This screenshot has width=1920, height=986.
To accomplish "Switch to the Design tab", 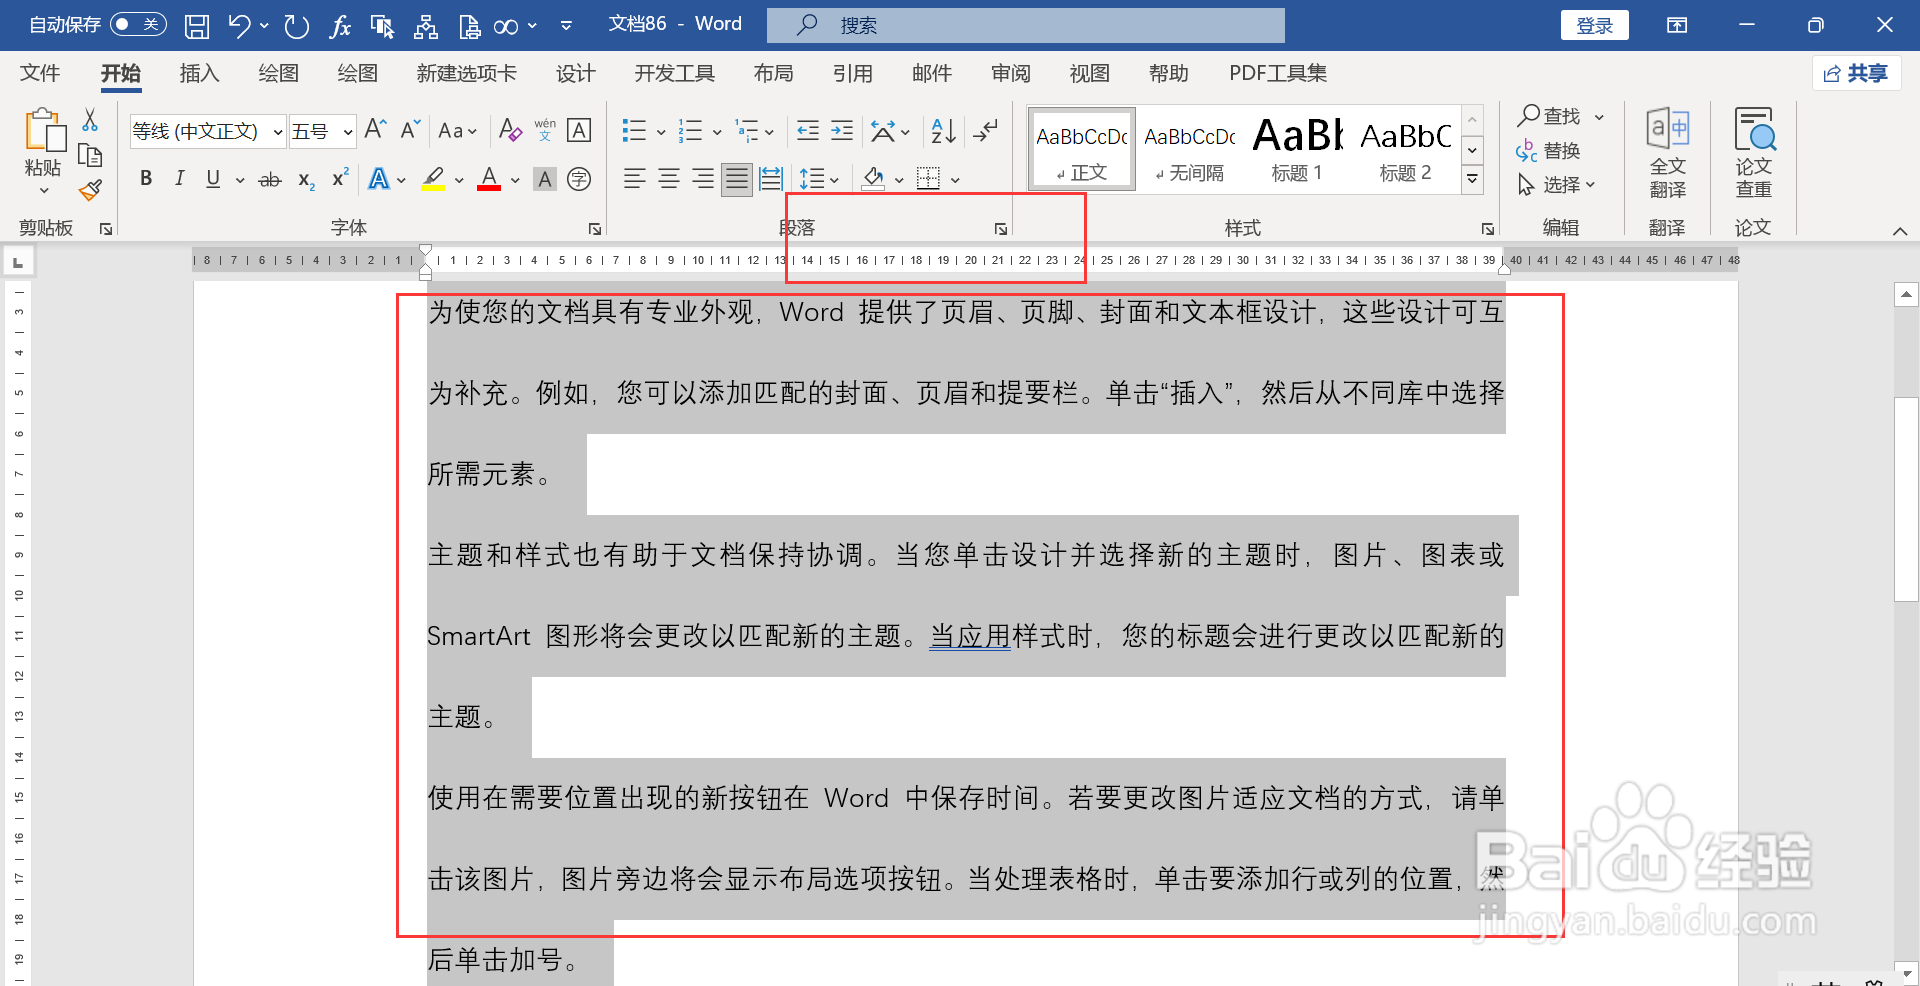I will (x=575, y=73).
